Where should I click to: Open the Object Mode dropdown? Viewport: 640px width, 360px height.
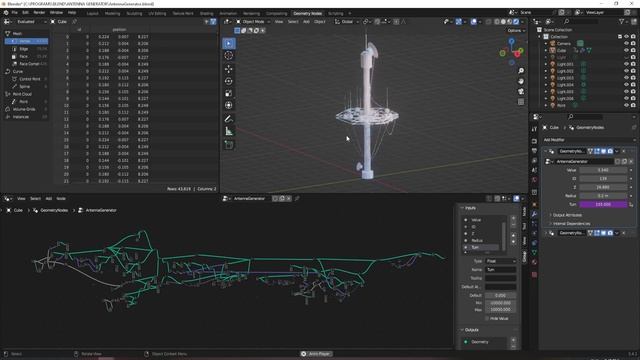(253, 22)
